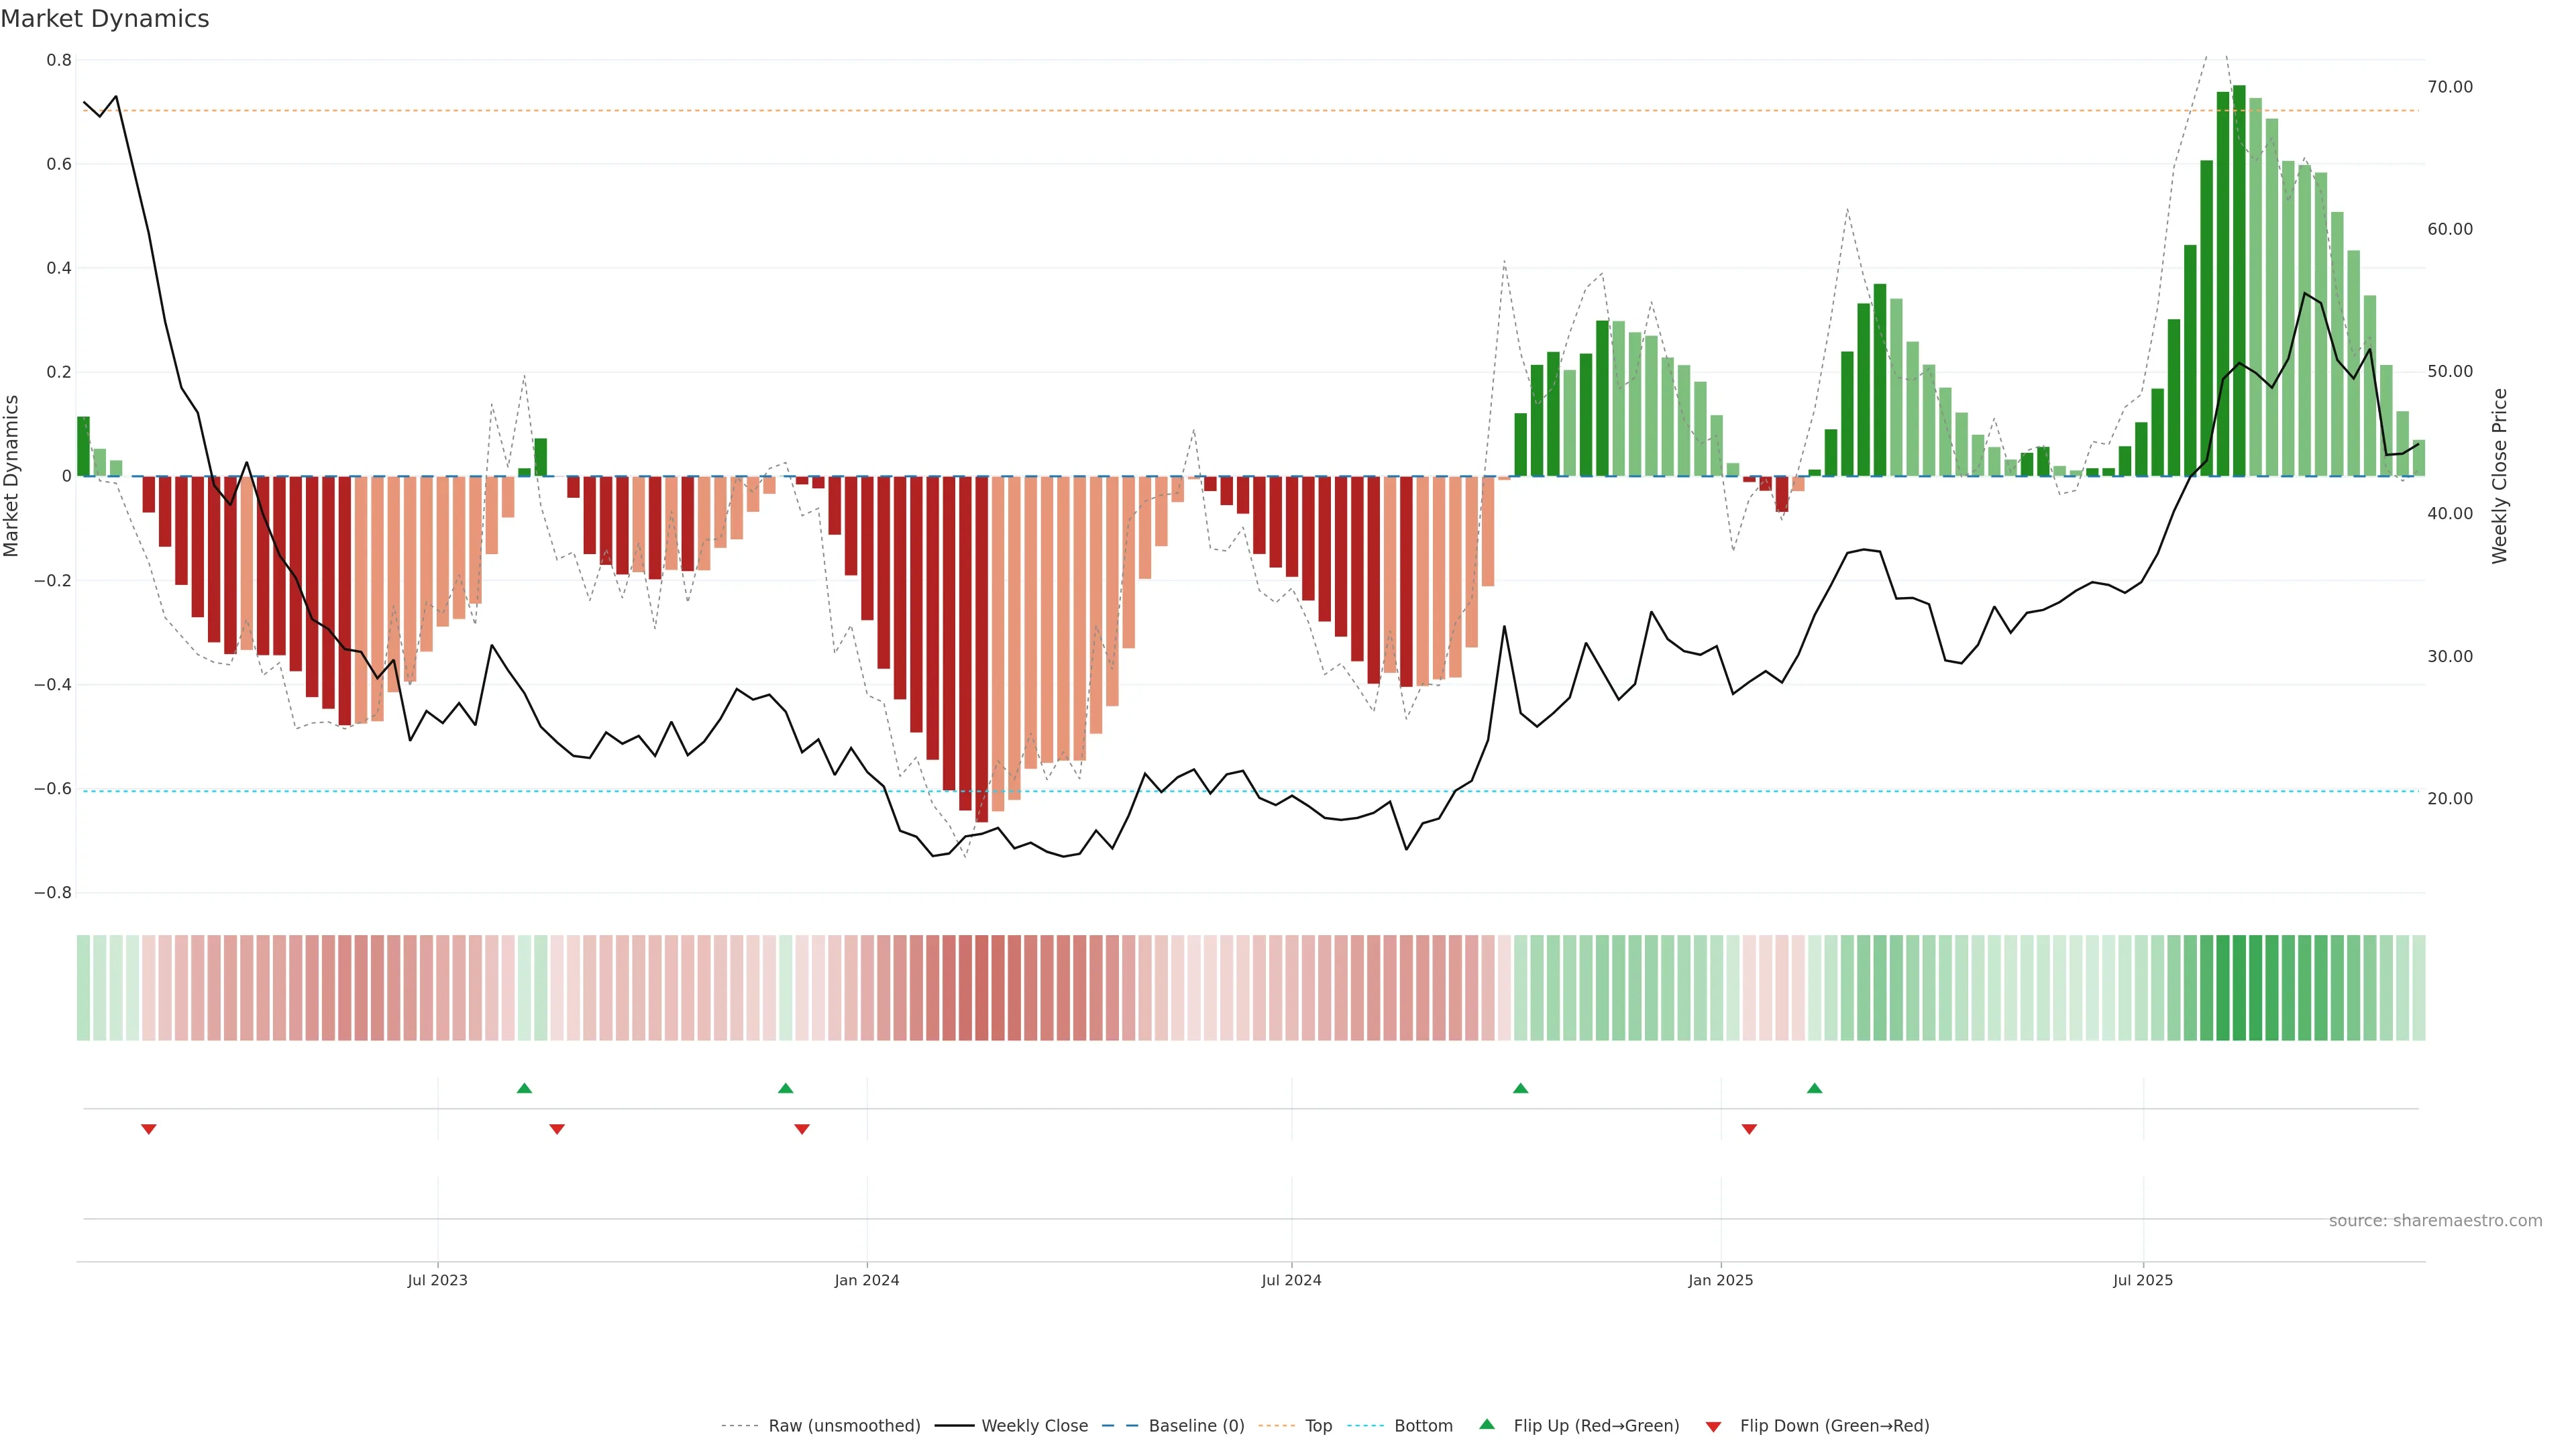
Task: Click the green flip-up marker just before Jan 2024
Action: [785, 1088]
